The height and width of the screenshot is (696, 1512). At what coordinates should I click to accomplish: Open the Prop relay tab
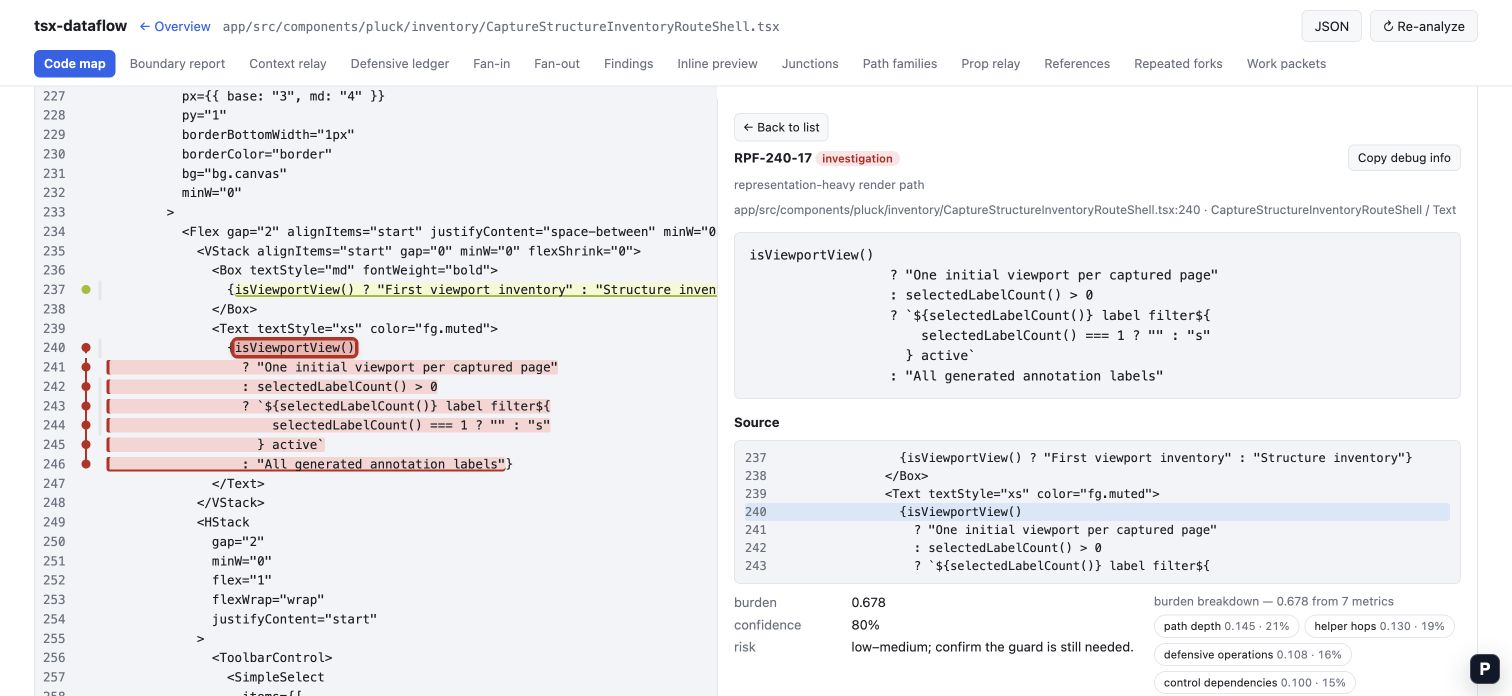pyautogui.click(x=991, y=63)
